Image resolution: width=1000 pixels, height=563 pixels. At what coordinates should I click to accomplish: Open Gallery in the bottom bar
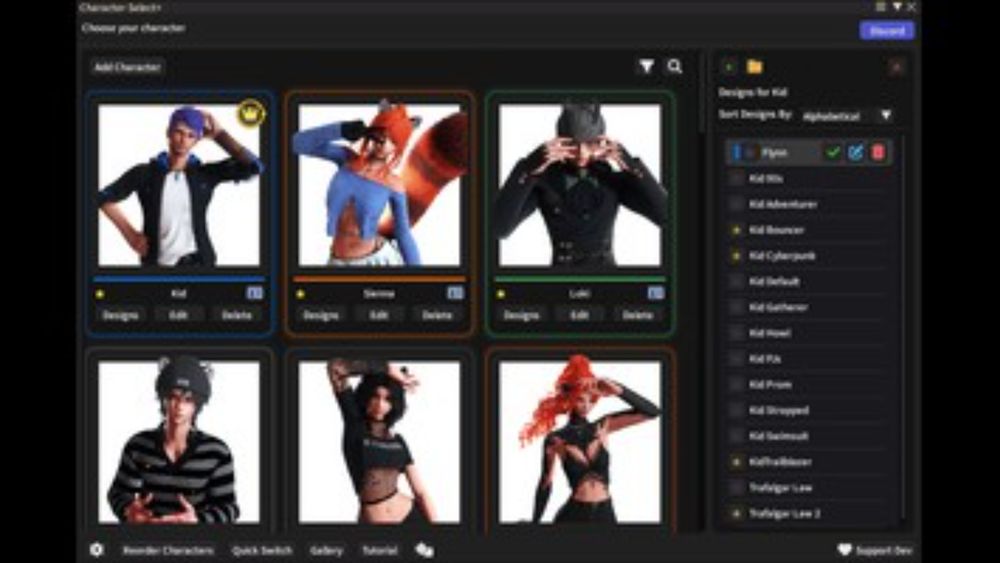(326, 550)
